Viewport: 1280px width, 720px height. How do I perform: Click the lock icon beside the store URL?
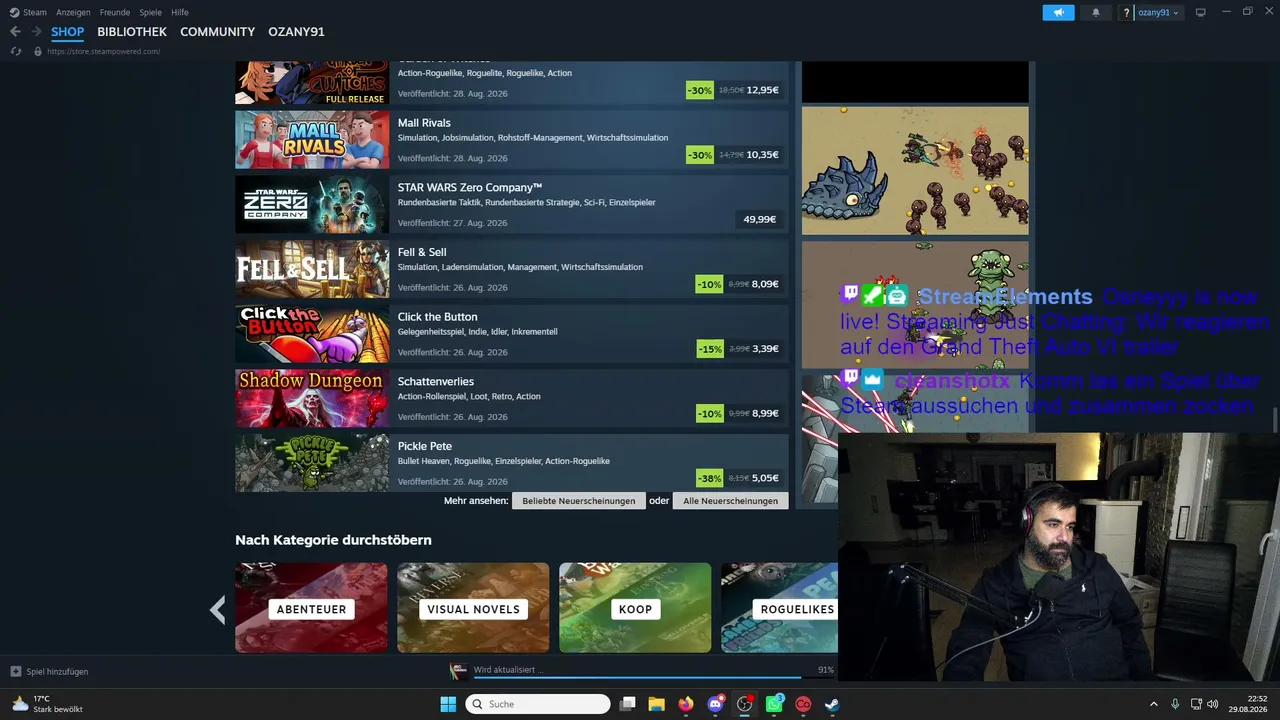tap(38, 51)
